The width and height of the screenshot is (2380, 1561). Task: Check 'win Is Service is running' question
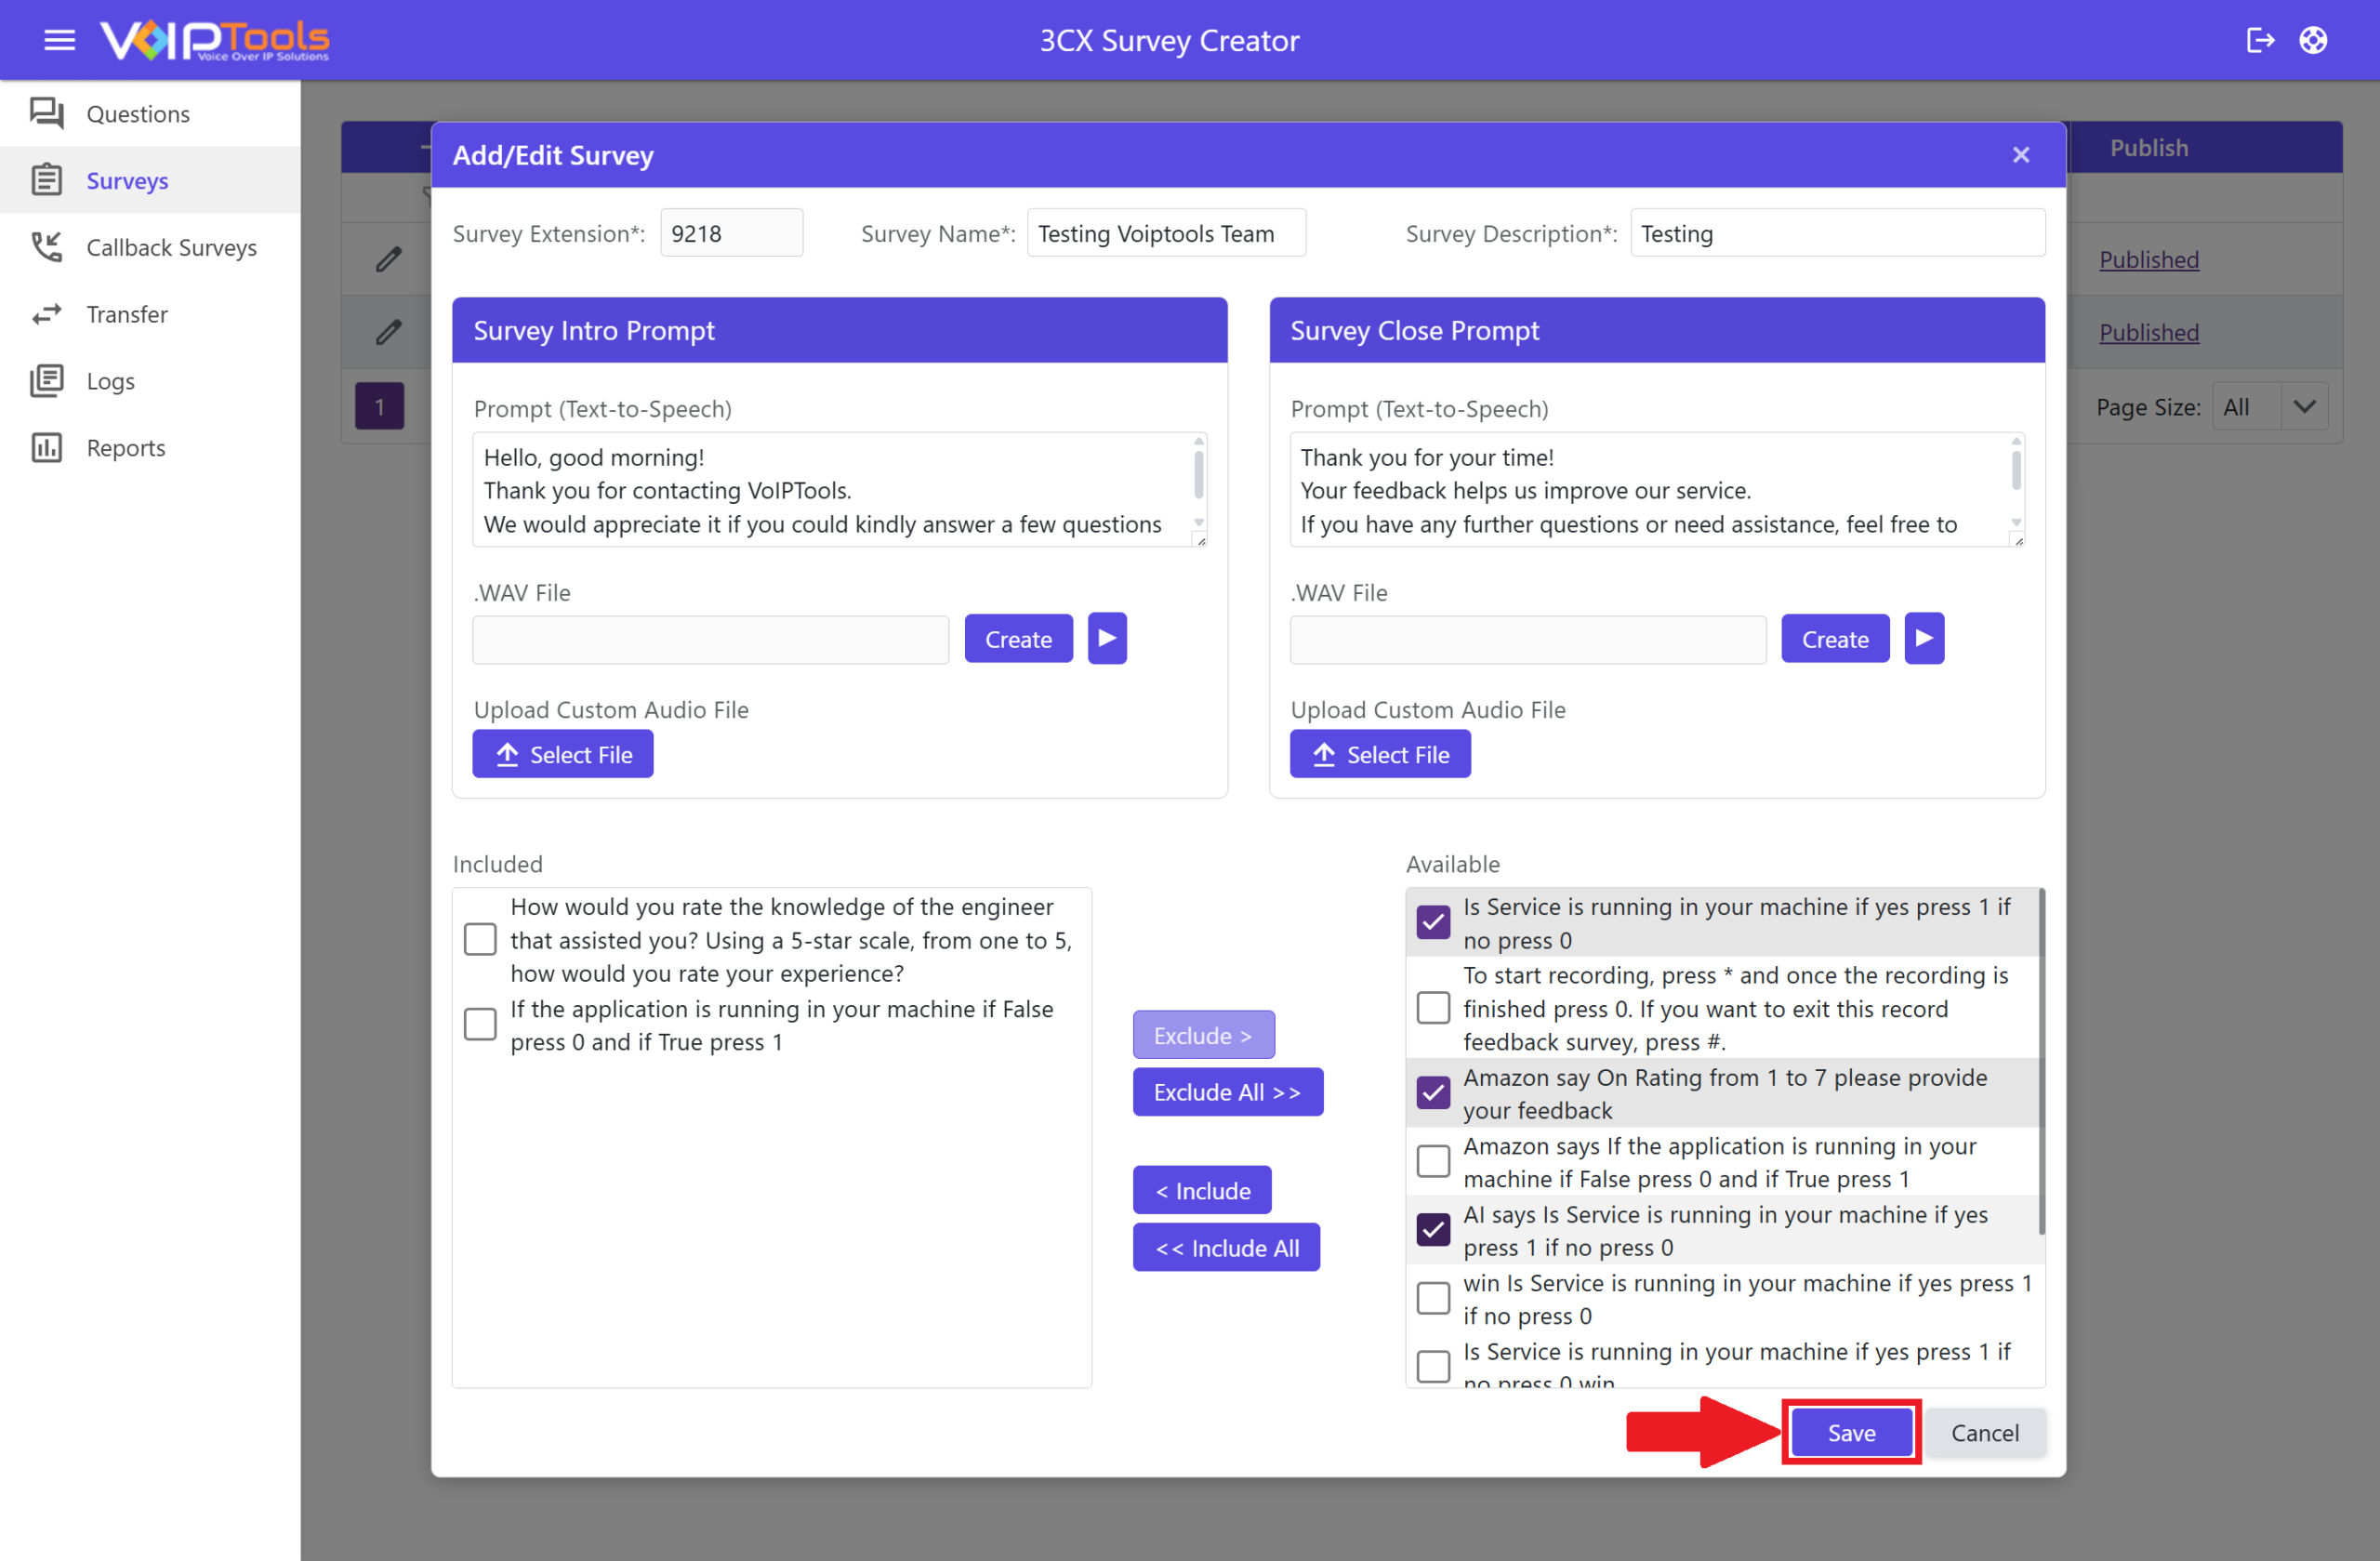click(1433, 1298)
